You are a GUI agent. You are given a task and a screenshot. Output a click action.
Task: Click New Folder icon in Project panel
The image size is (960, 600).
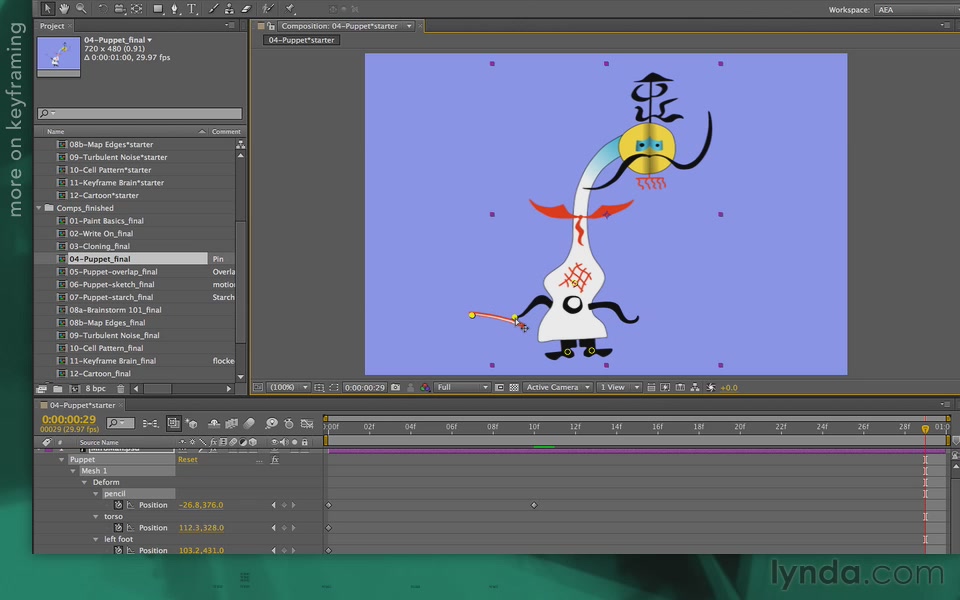58,388
